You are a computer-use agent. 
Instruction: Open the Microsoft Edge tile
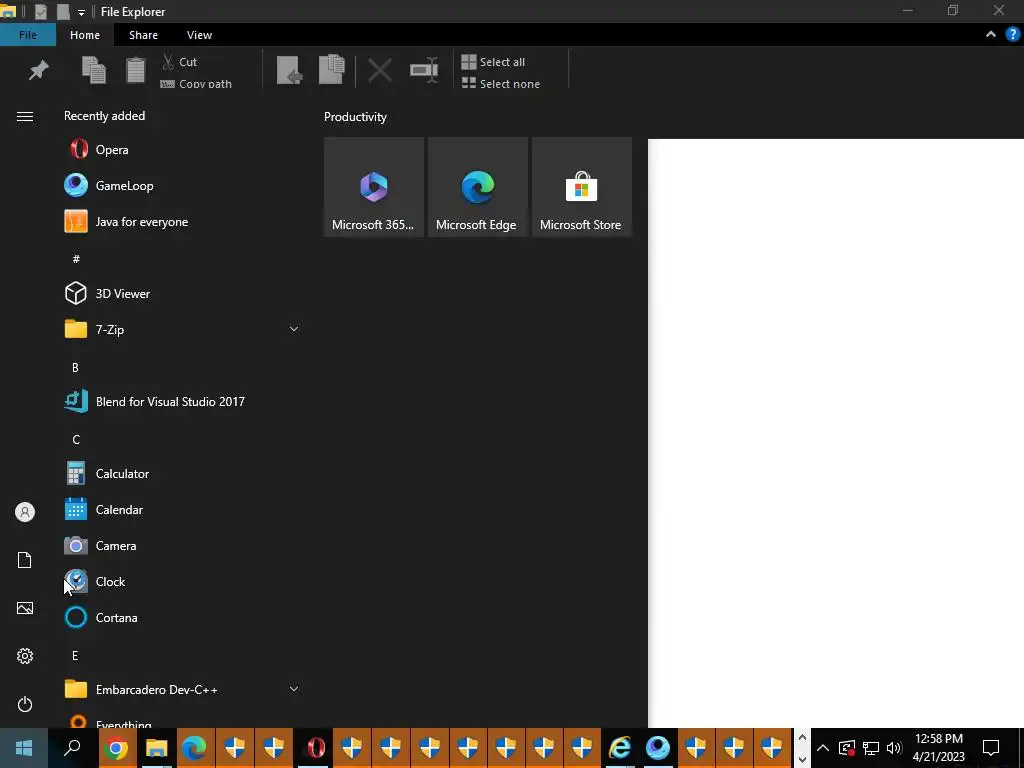[x=477, y=187]
